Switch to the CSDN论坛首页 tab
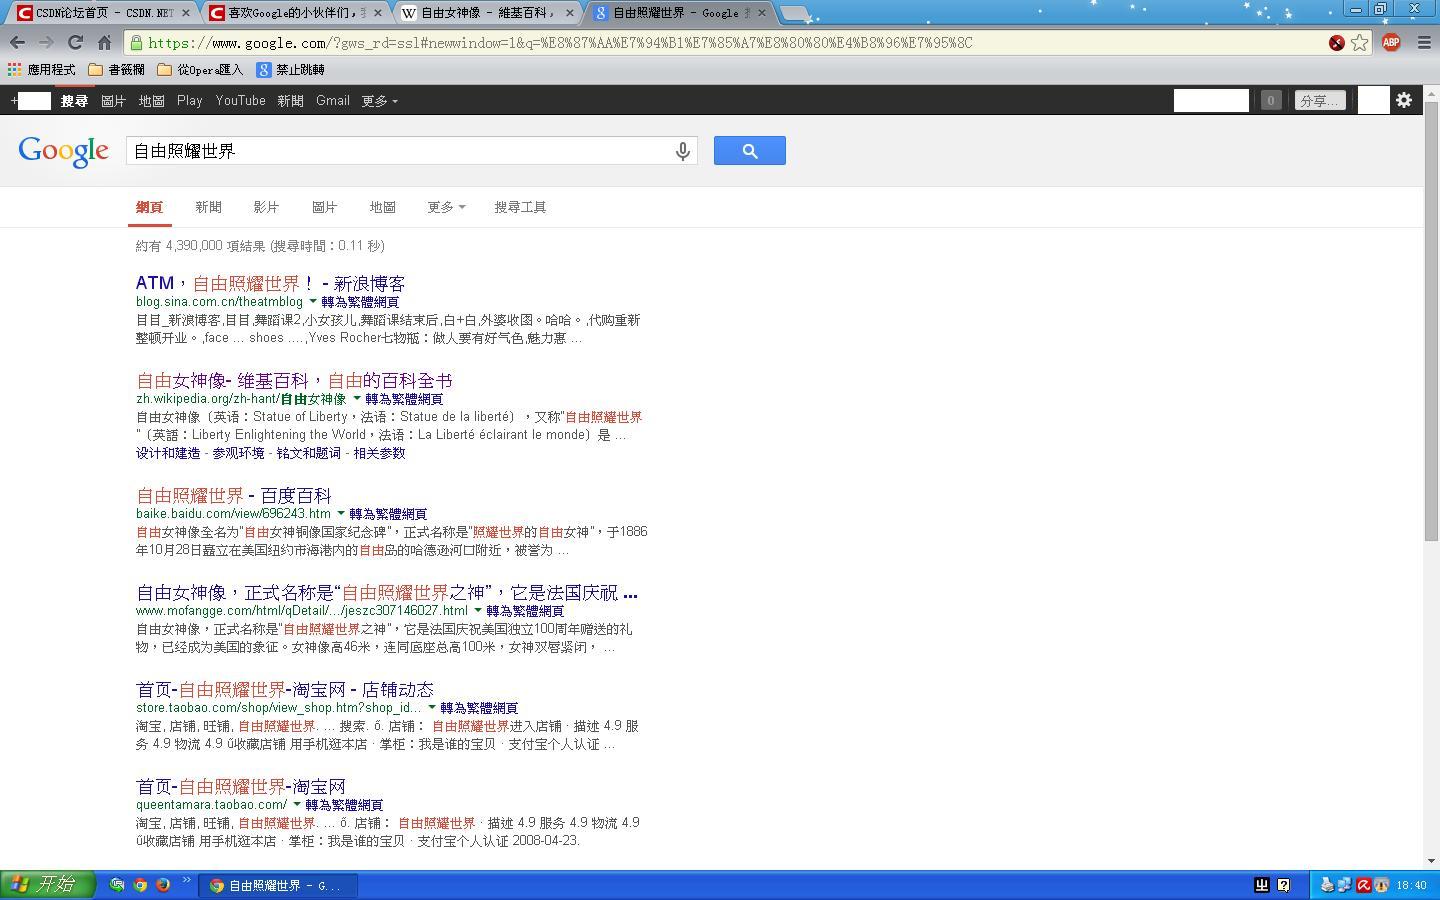The width and height of the screenshot is (1440, 900). tap(102, 13)
